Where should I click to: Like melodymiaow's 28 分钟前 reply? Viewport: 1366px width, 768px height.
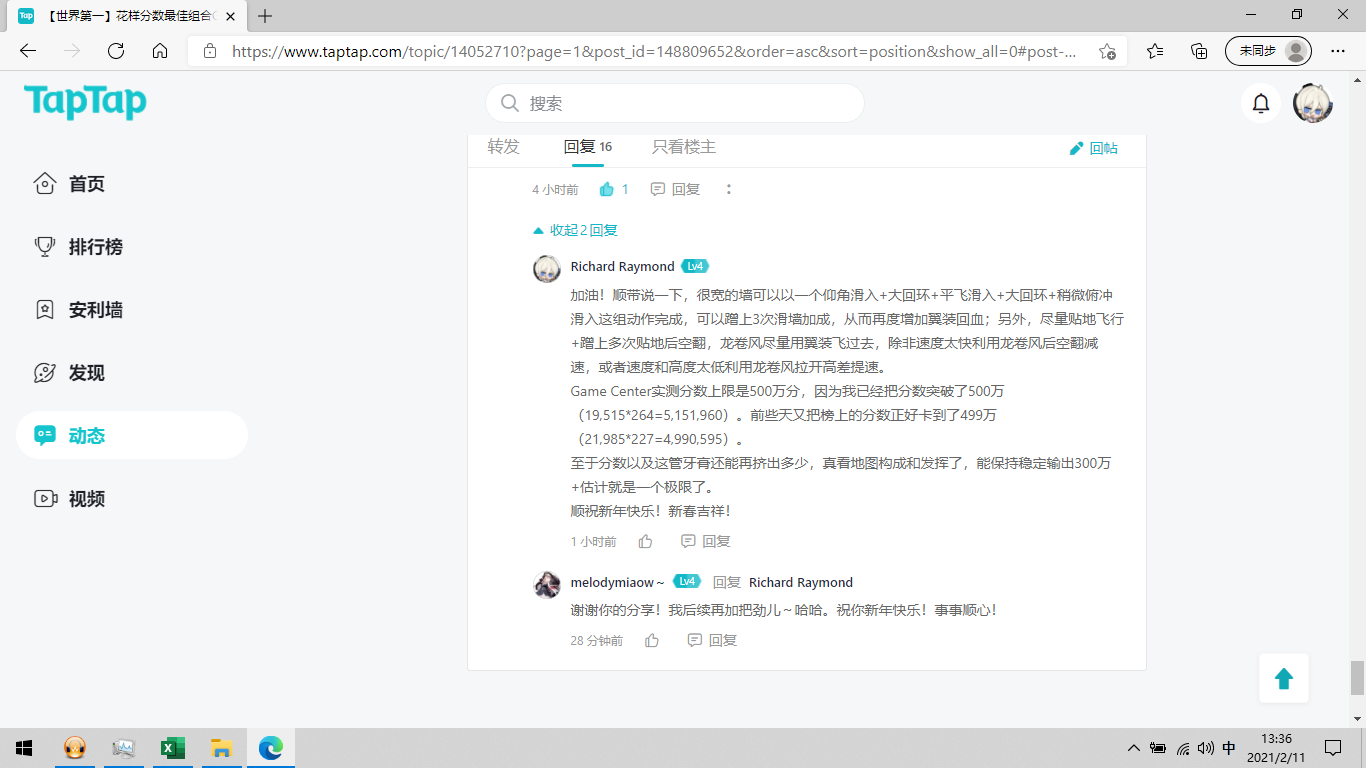pos(652,640)
